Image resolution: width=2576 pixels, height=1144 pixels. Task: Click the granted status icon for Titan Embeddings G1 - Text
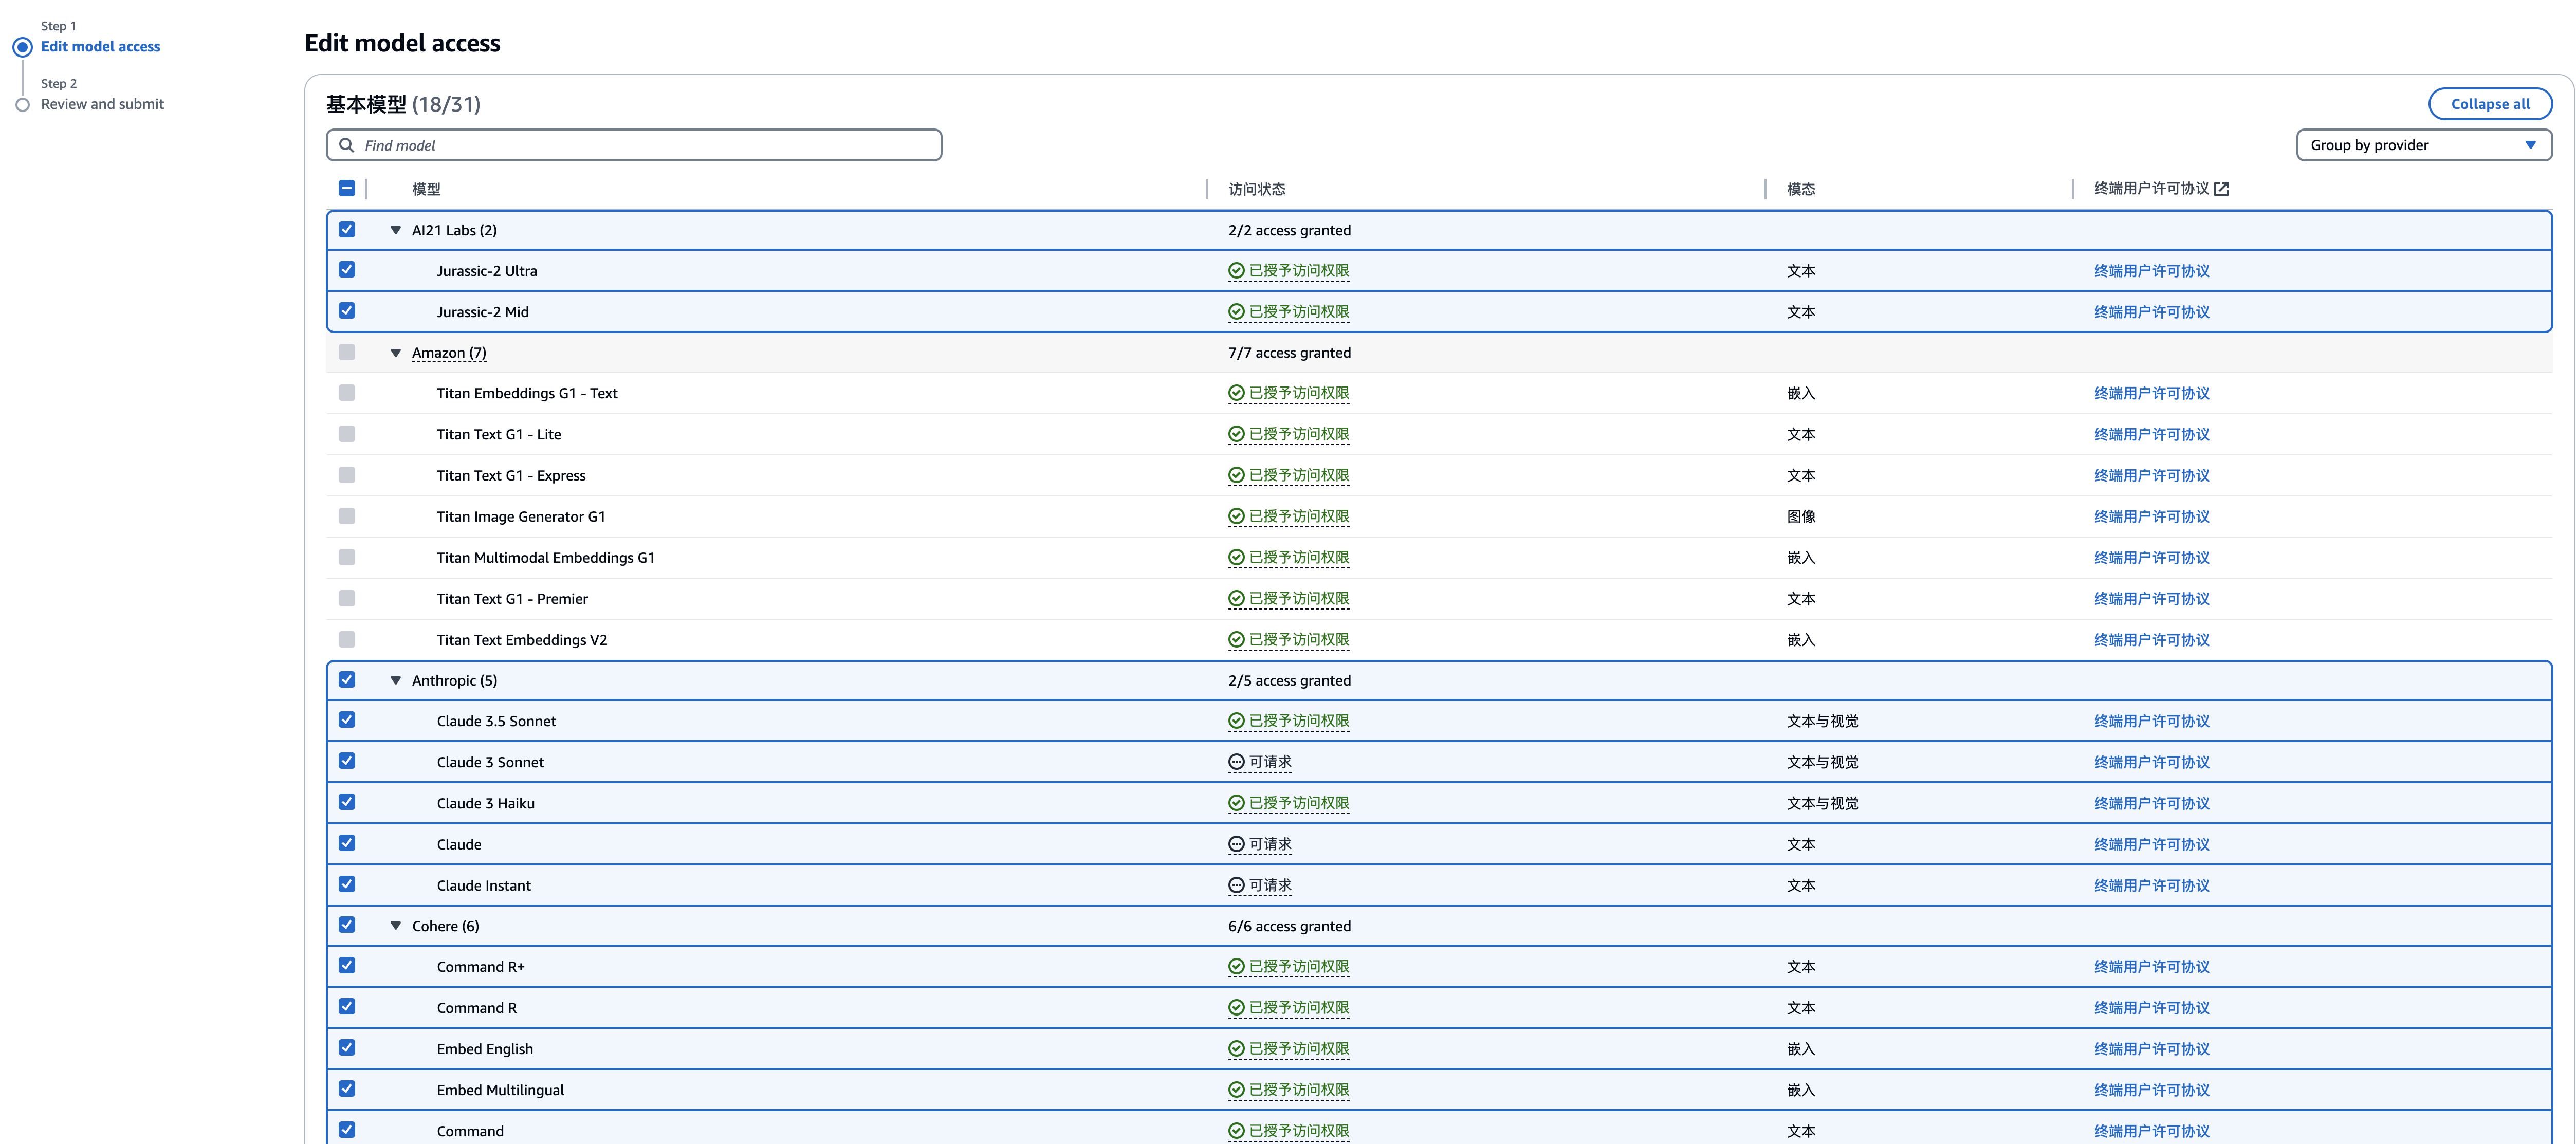[1236, 393]
